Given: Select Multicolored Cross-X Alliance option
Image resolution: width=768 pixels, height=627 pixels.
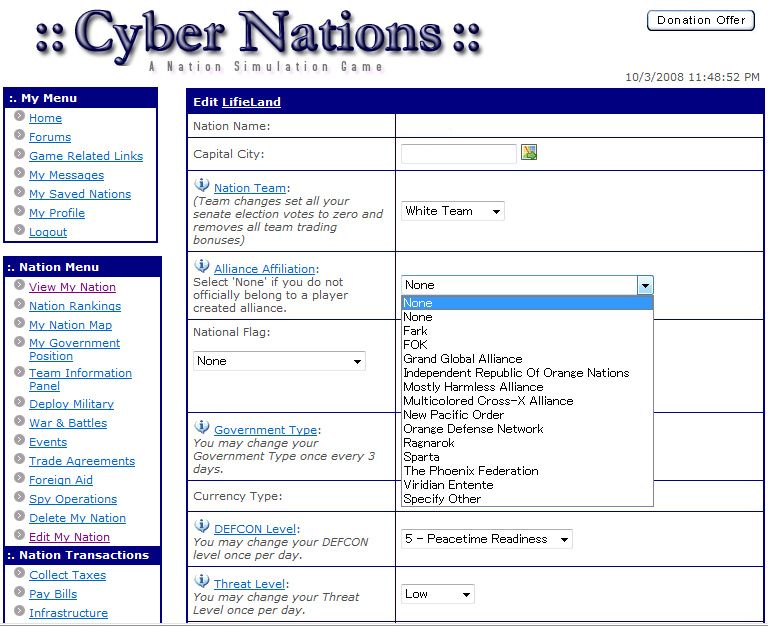Looking at the screenshot, I should 527,401.
